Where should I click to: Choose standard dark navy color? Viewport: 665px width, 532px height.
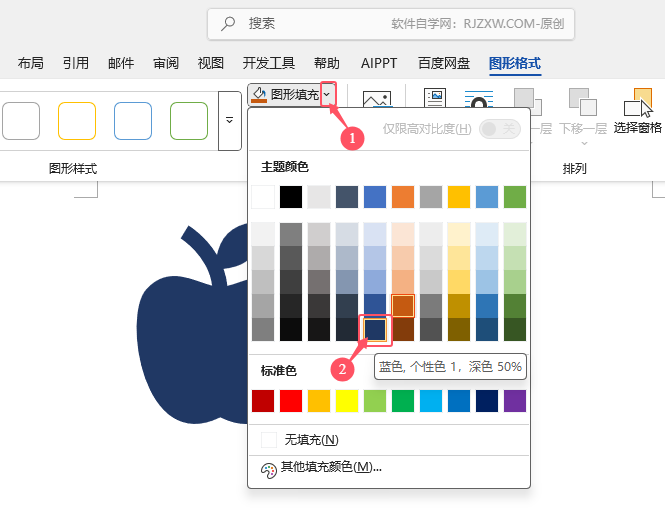pyautogui.click(x=487, y=401)
